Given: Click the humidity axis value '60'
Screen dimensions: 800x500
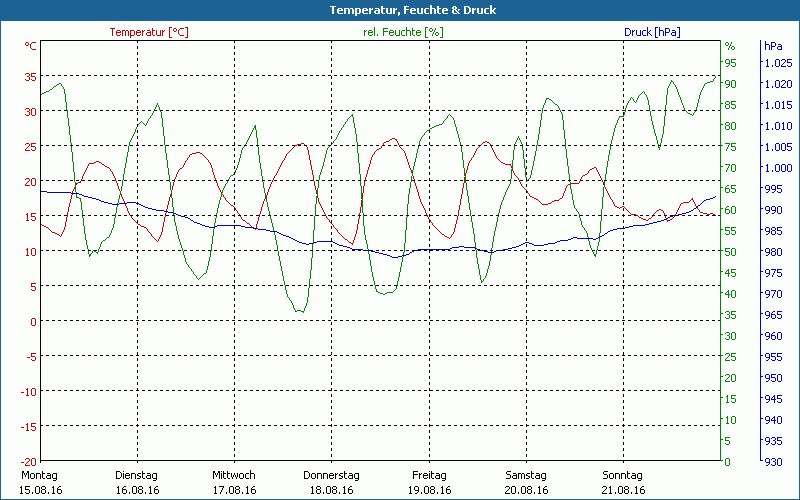Looking at the screenshot, I should pos(731,210).
